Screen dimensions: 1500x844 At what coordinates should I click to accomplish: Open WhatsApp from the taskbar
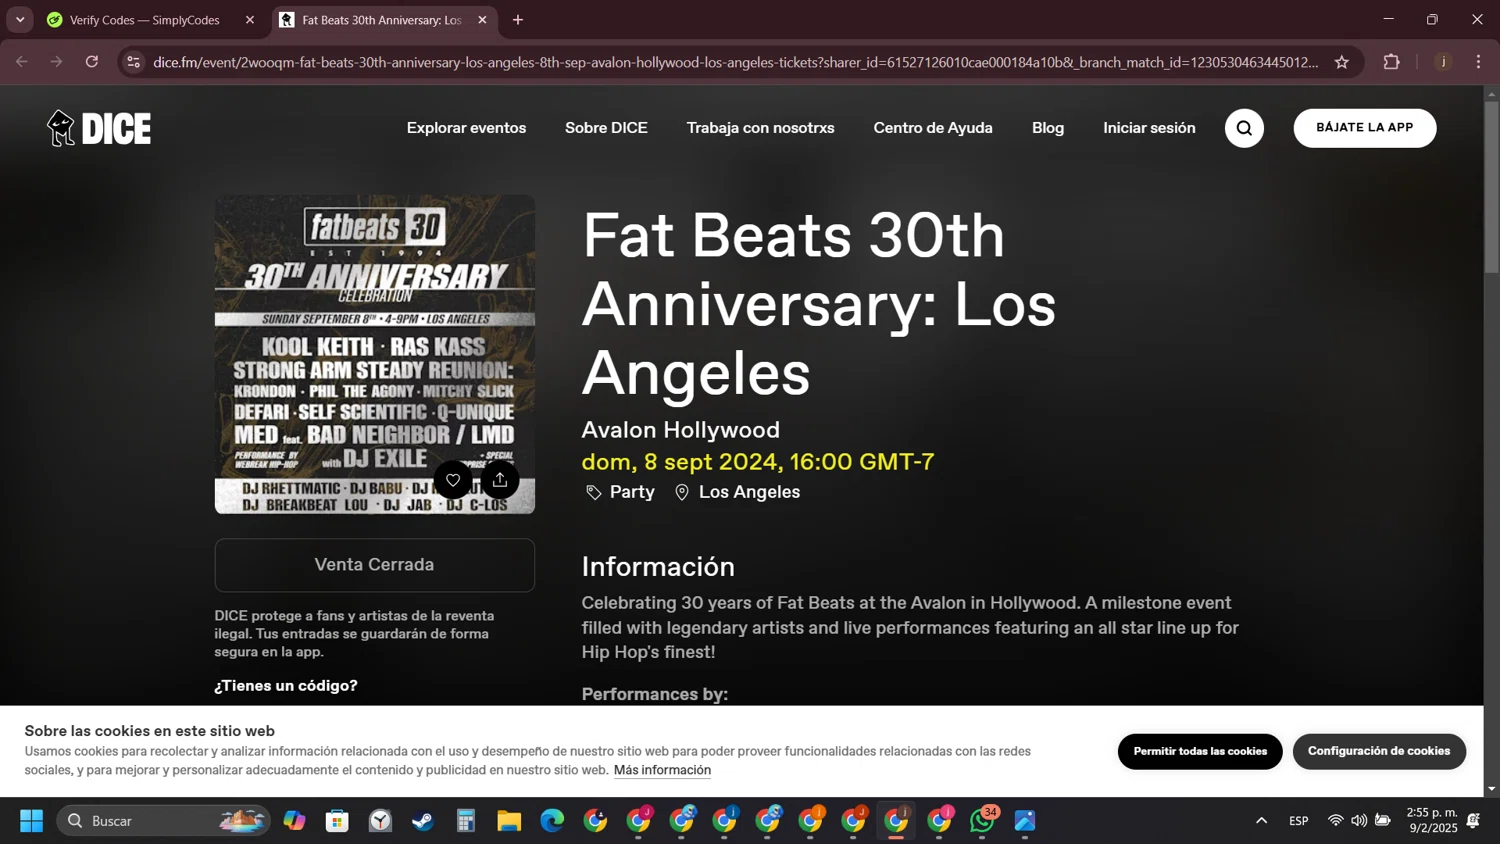point(982,821)
